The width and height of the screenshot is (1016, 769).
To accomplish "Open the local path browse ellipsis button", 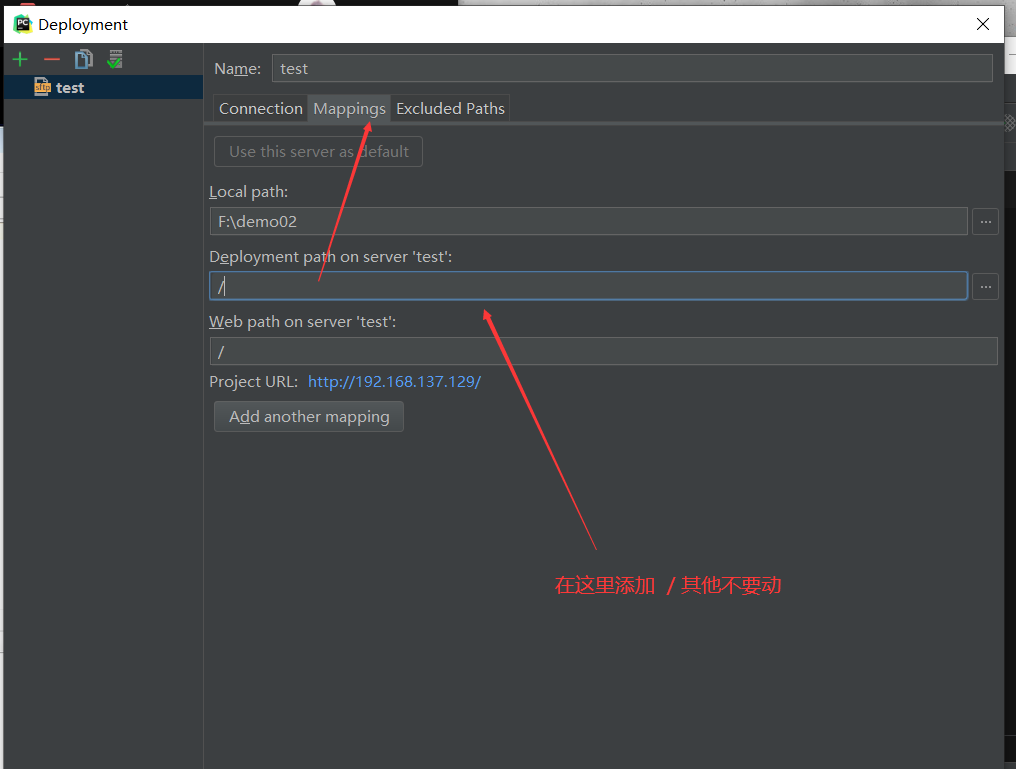I will pos(986,221).
